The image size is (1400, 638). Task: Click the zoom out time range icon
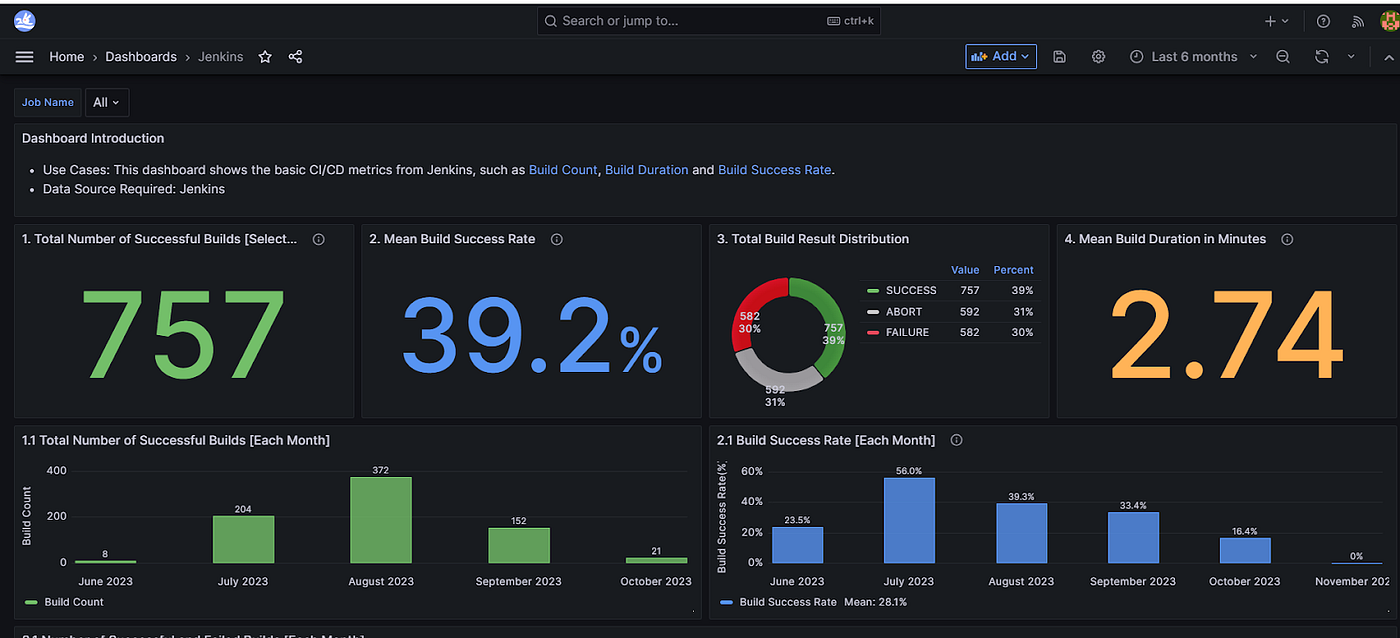tap(1283, 57)
